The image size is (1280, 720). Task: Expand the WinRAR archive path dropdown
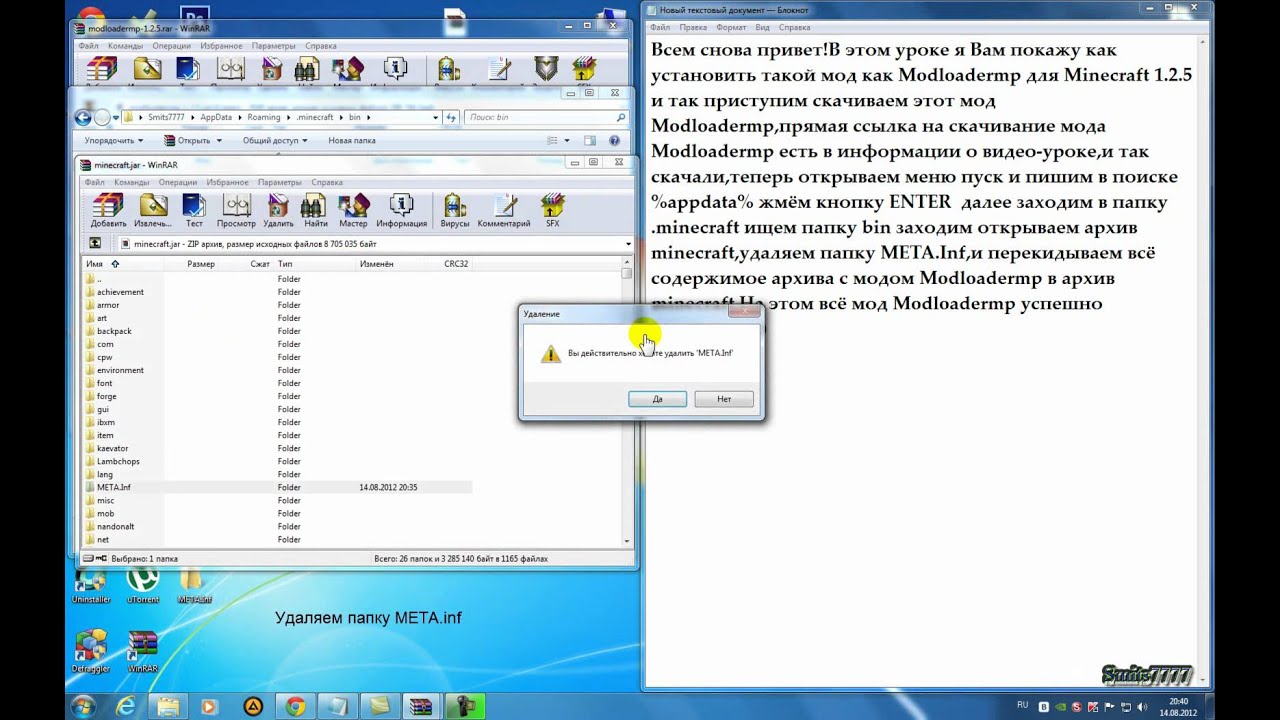628,243
